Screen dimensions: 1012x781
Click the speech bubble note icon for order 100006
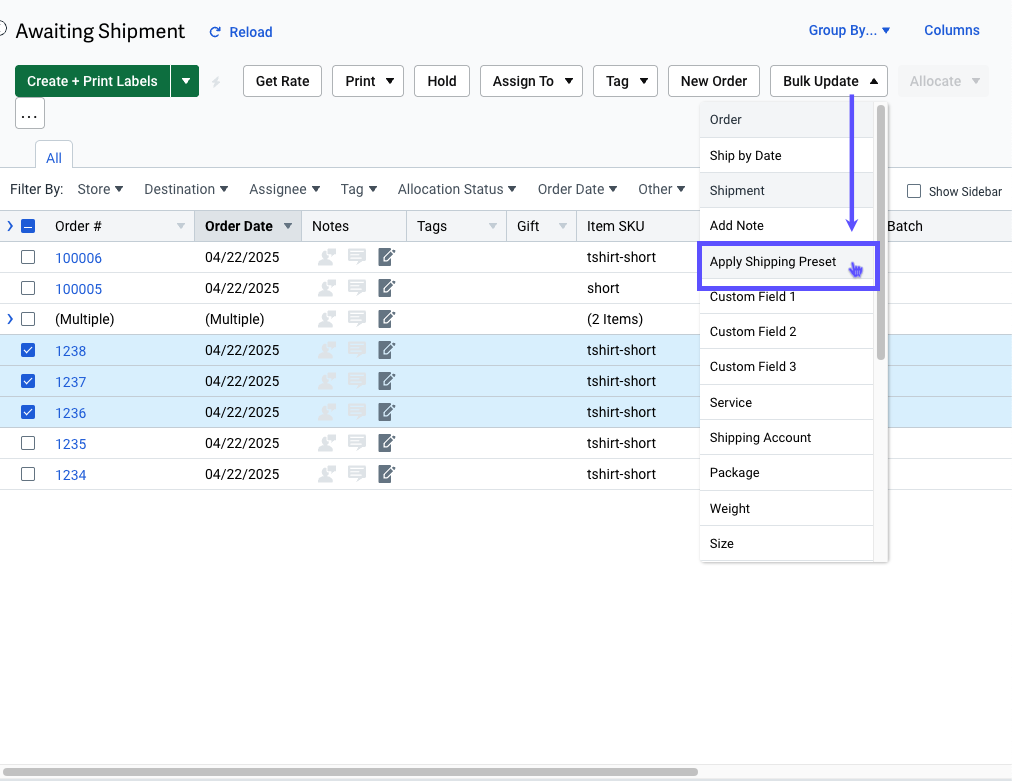[x=357, y=257]
